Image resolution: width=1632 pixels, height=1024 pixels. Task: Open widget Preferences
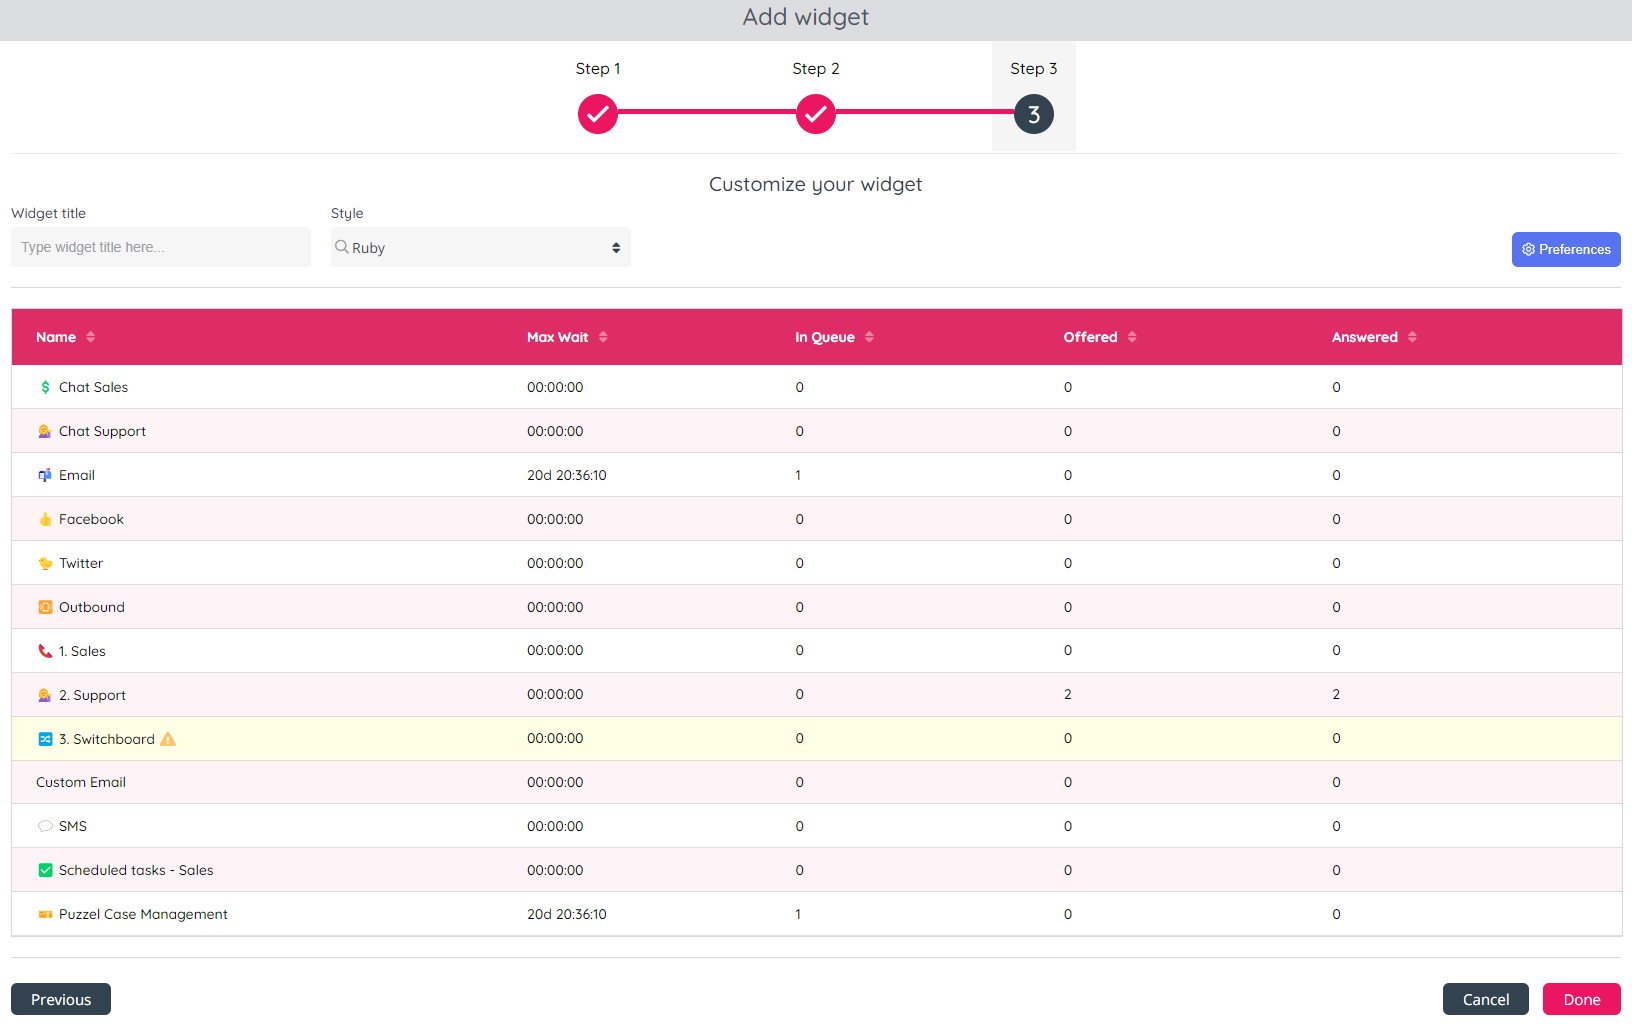coord(1565,249)
